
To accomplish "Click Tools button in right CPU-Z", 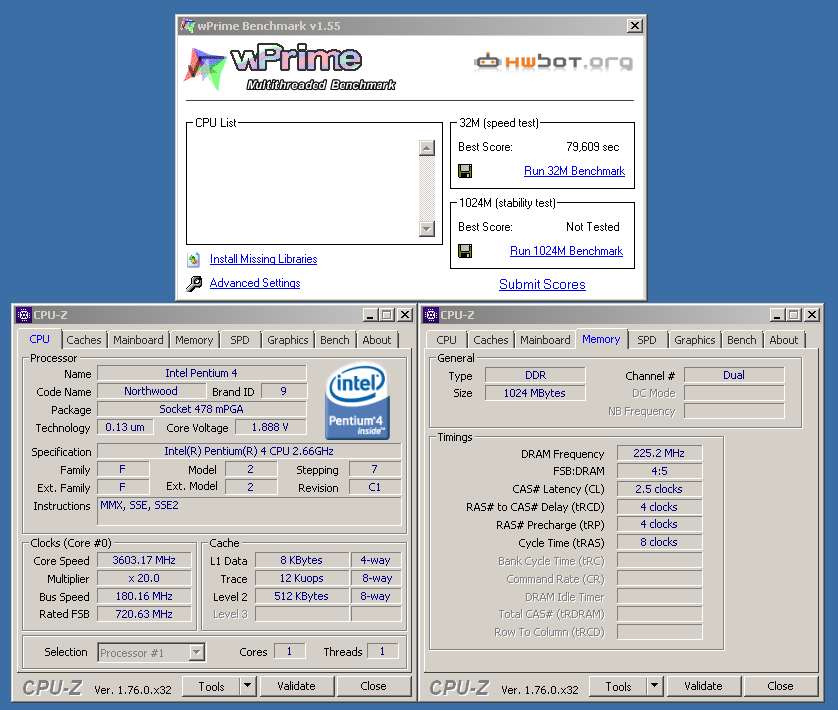I will pos(618,686).
